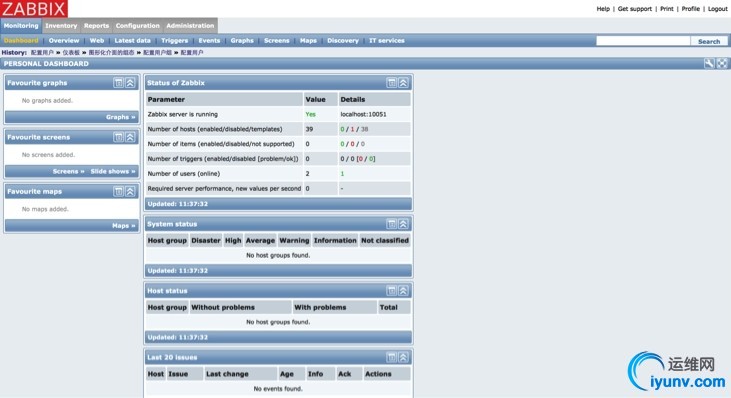This screenshot has height=398, width=731.
Task: Click the Search button
Action: coord(709,41)
